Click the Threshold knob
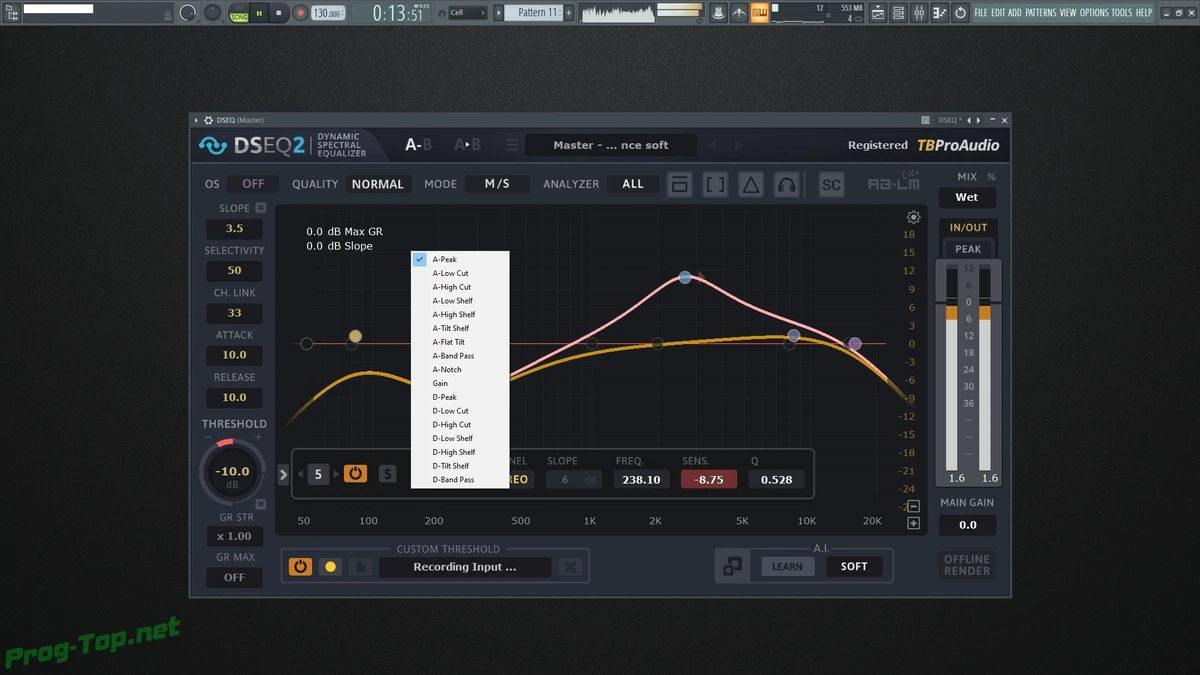Image resolution: width=1200 pixels, height=675 pixels. point(233,472)
